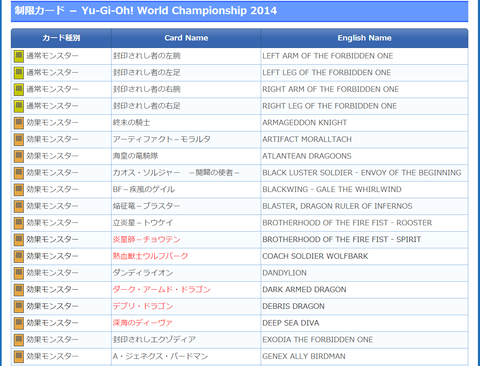Click the yellow card icon beside Left Arm of the Forbidden One
Viewport: 480px width, 366px height.
19,56
